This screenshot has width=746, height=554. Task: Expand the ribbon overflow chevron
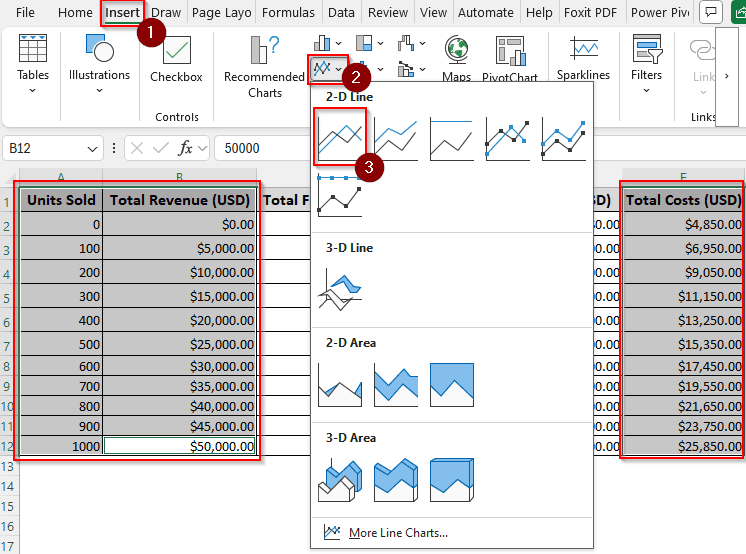(x=726, y=76)
